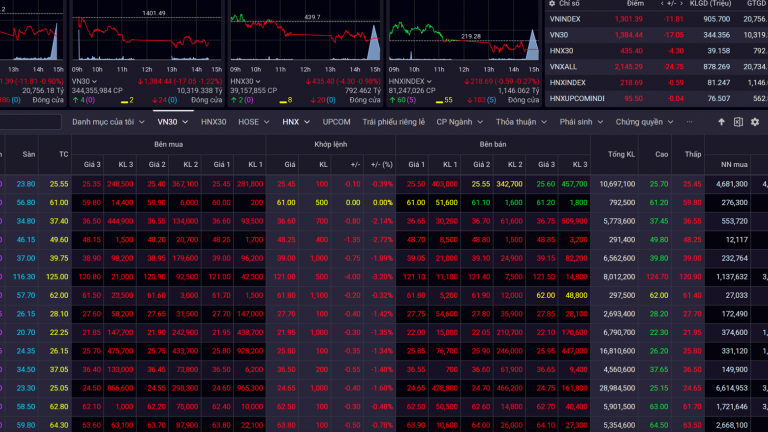Sort by Tổng KL column header
Viewport: 768px width, 432px height.
click(x=621, y=154)
